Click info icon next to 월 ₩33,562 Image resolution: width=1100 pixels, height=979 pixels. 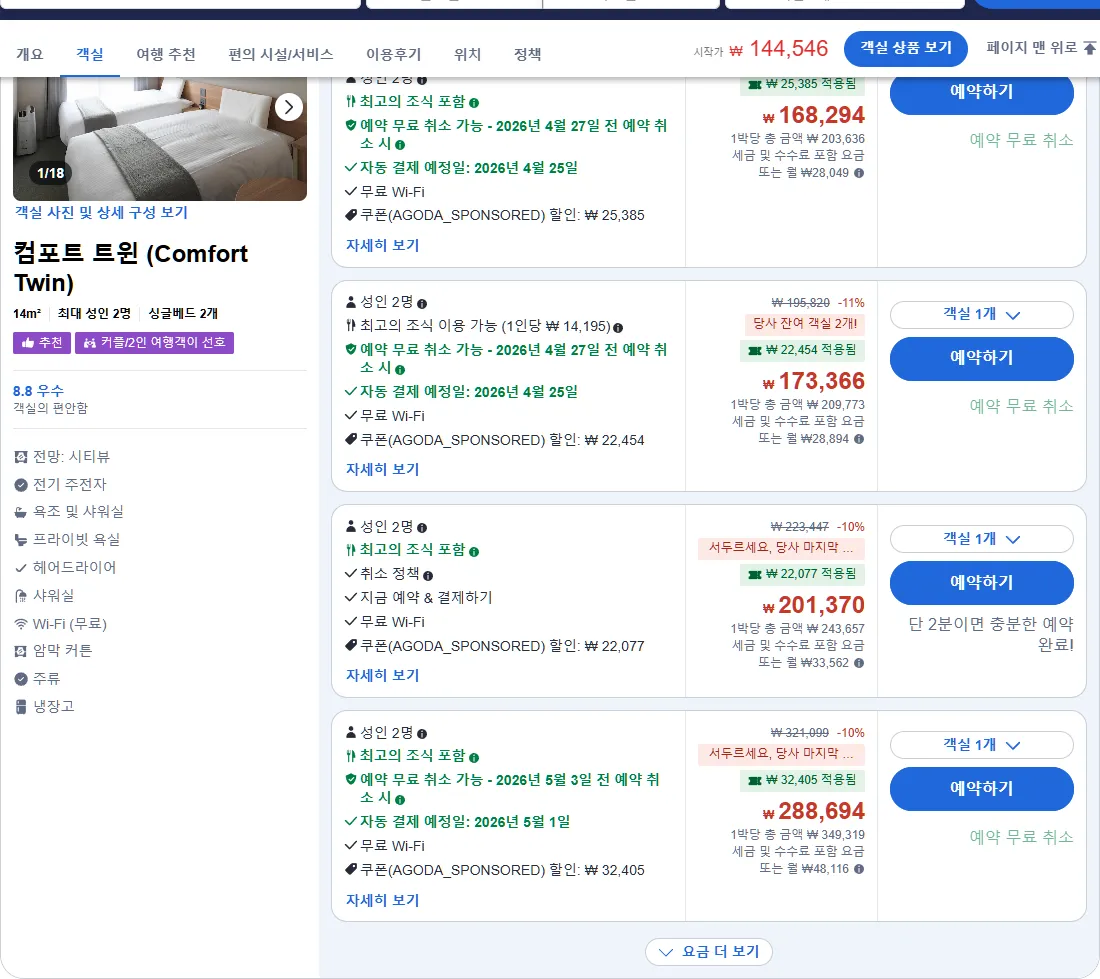859,663
